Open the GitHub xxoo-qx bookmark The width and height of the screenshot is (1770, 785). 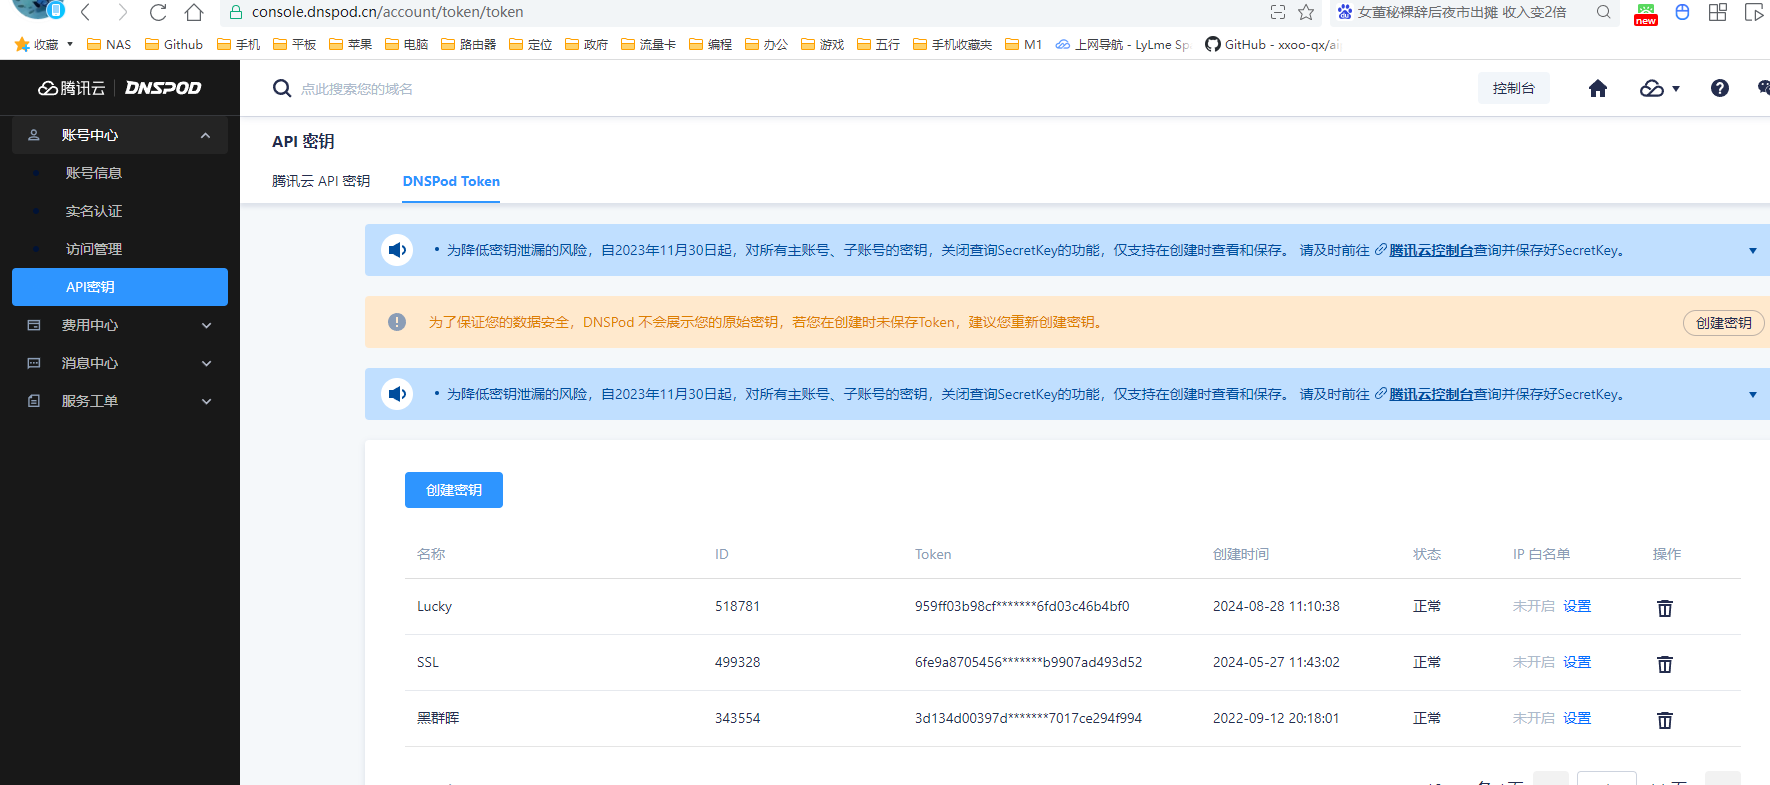coord(1272,44)
